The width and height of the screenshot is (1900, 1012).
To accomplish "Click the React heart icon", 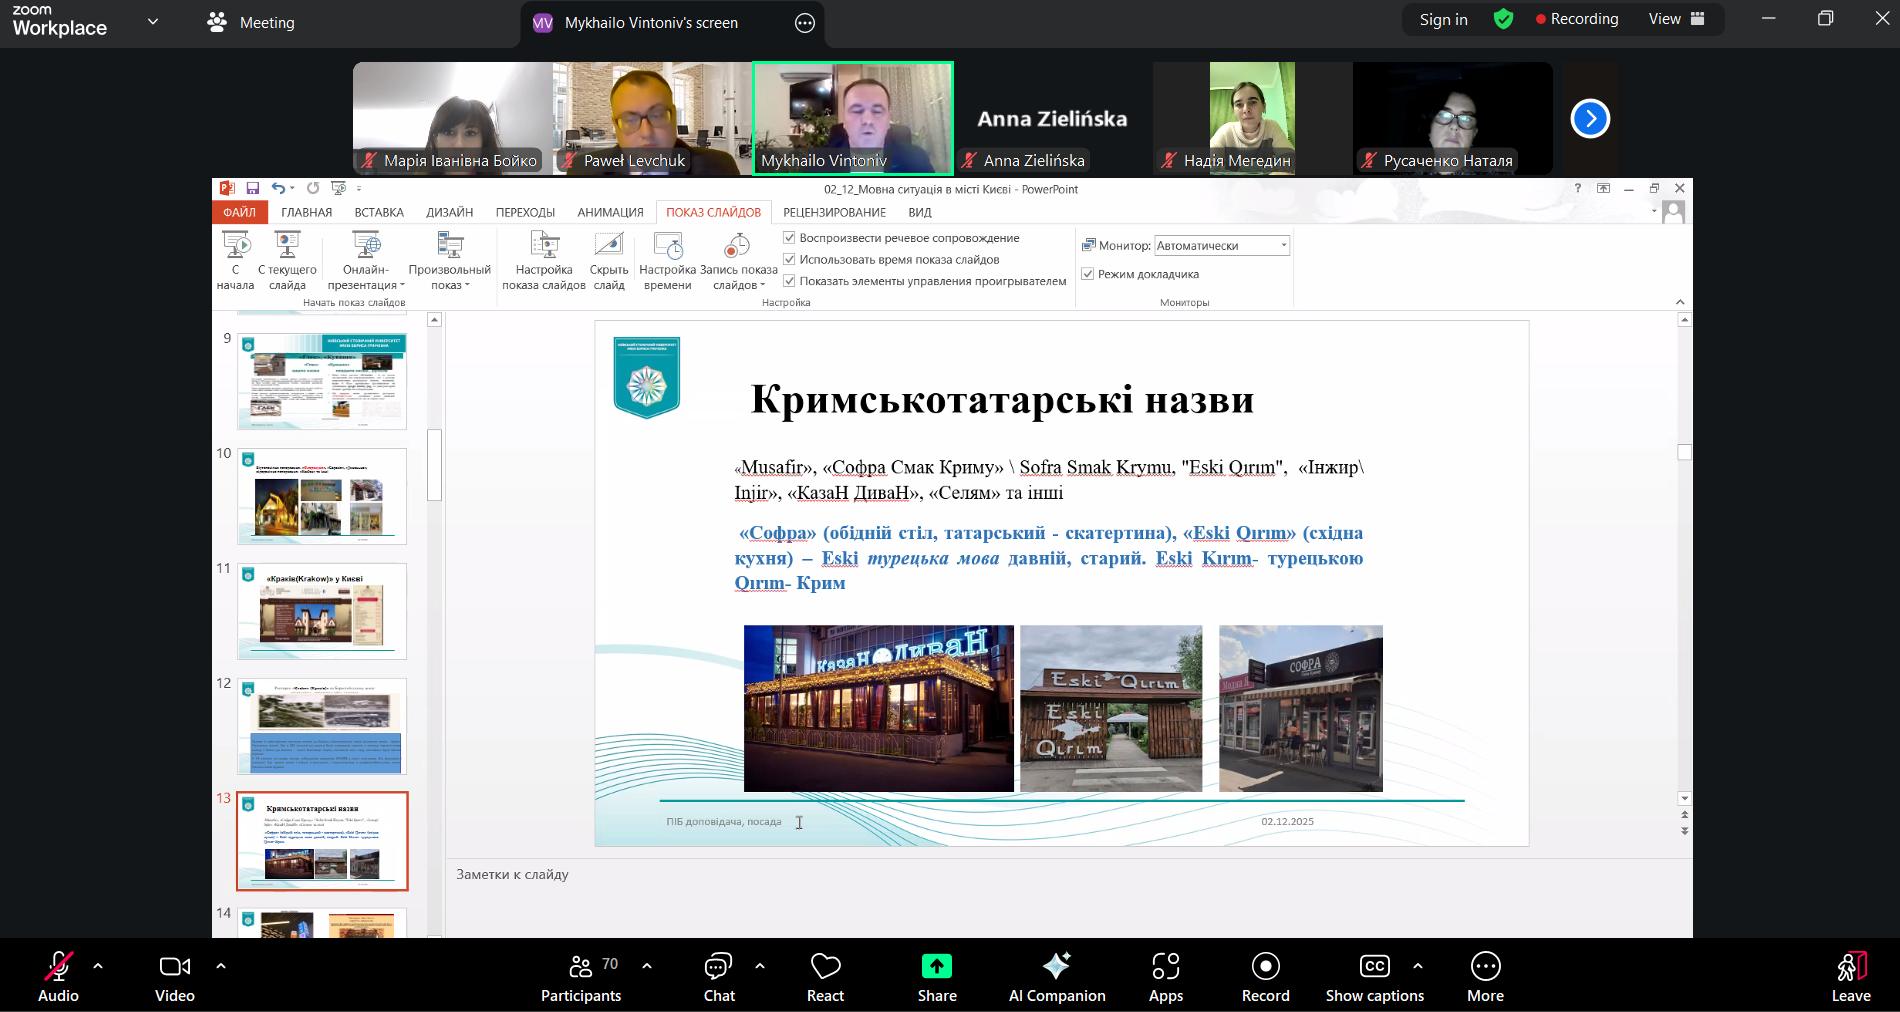I will (x=825, y=966).
